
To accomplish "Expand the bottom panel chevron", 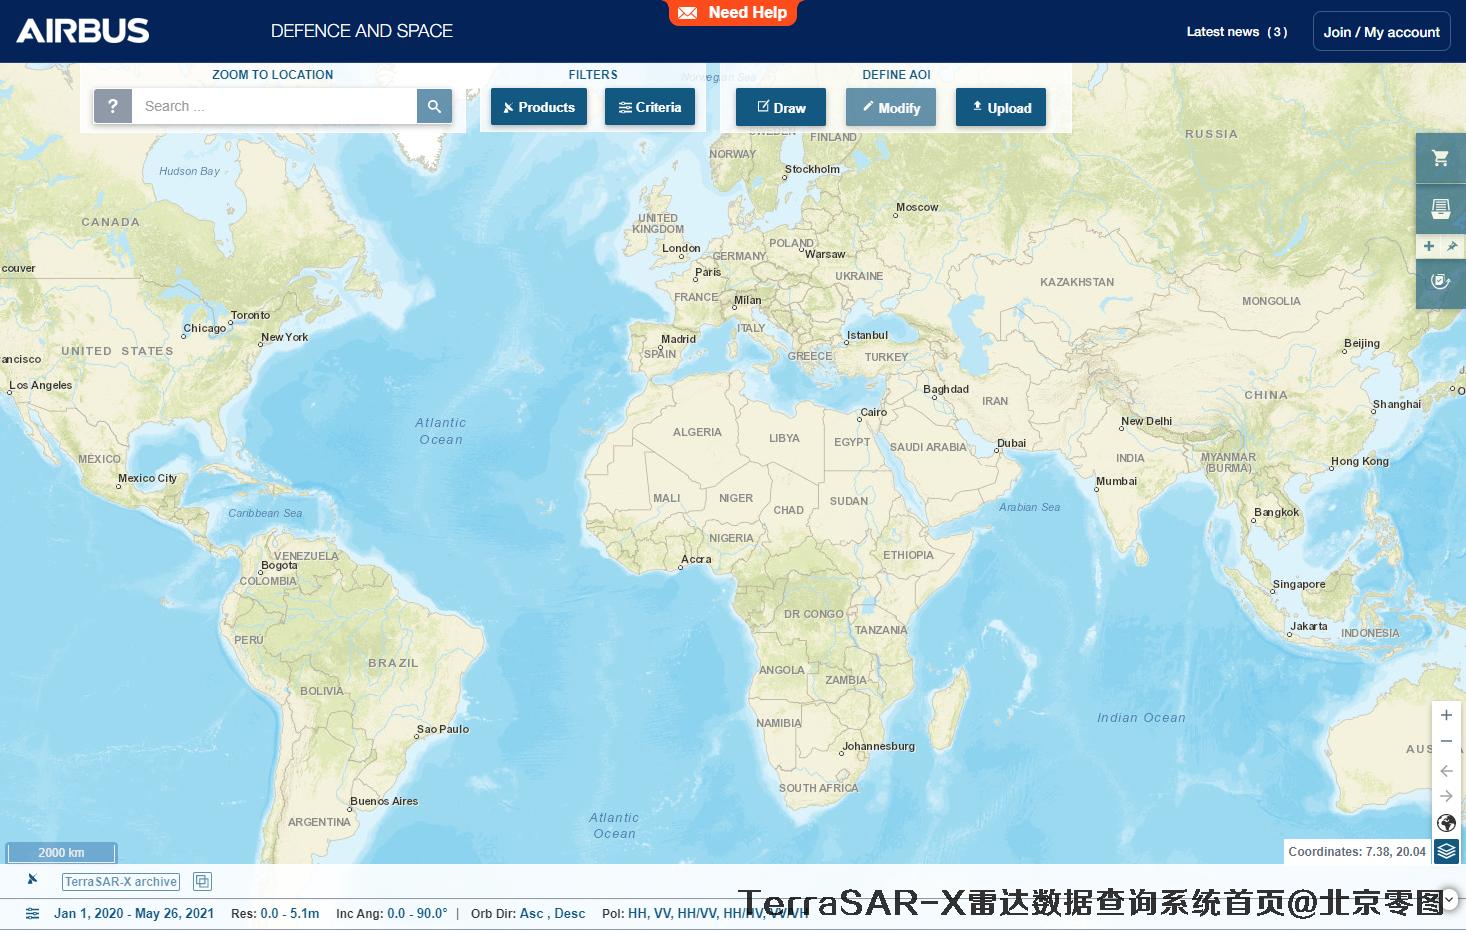I will point(1450,900).
